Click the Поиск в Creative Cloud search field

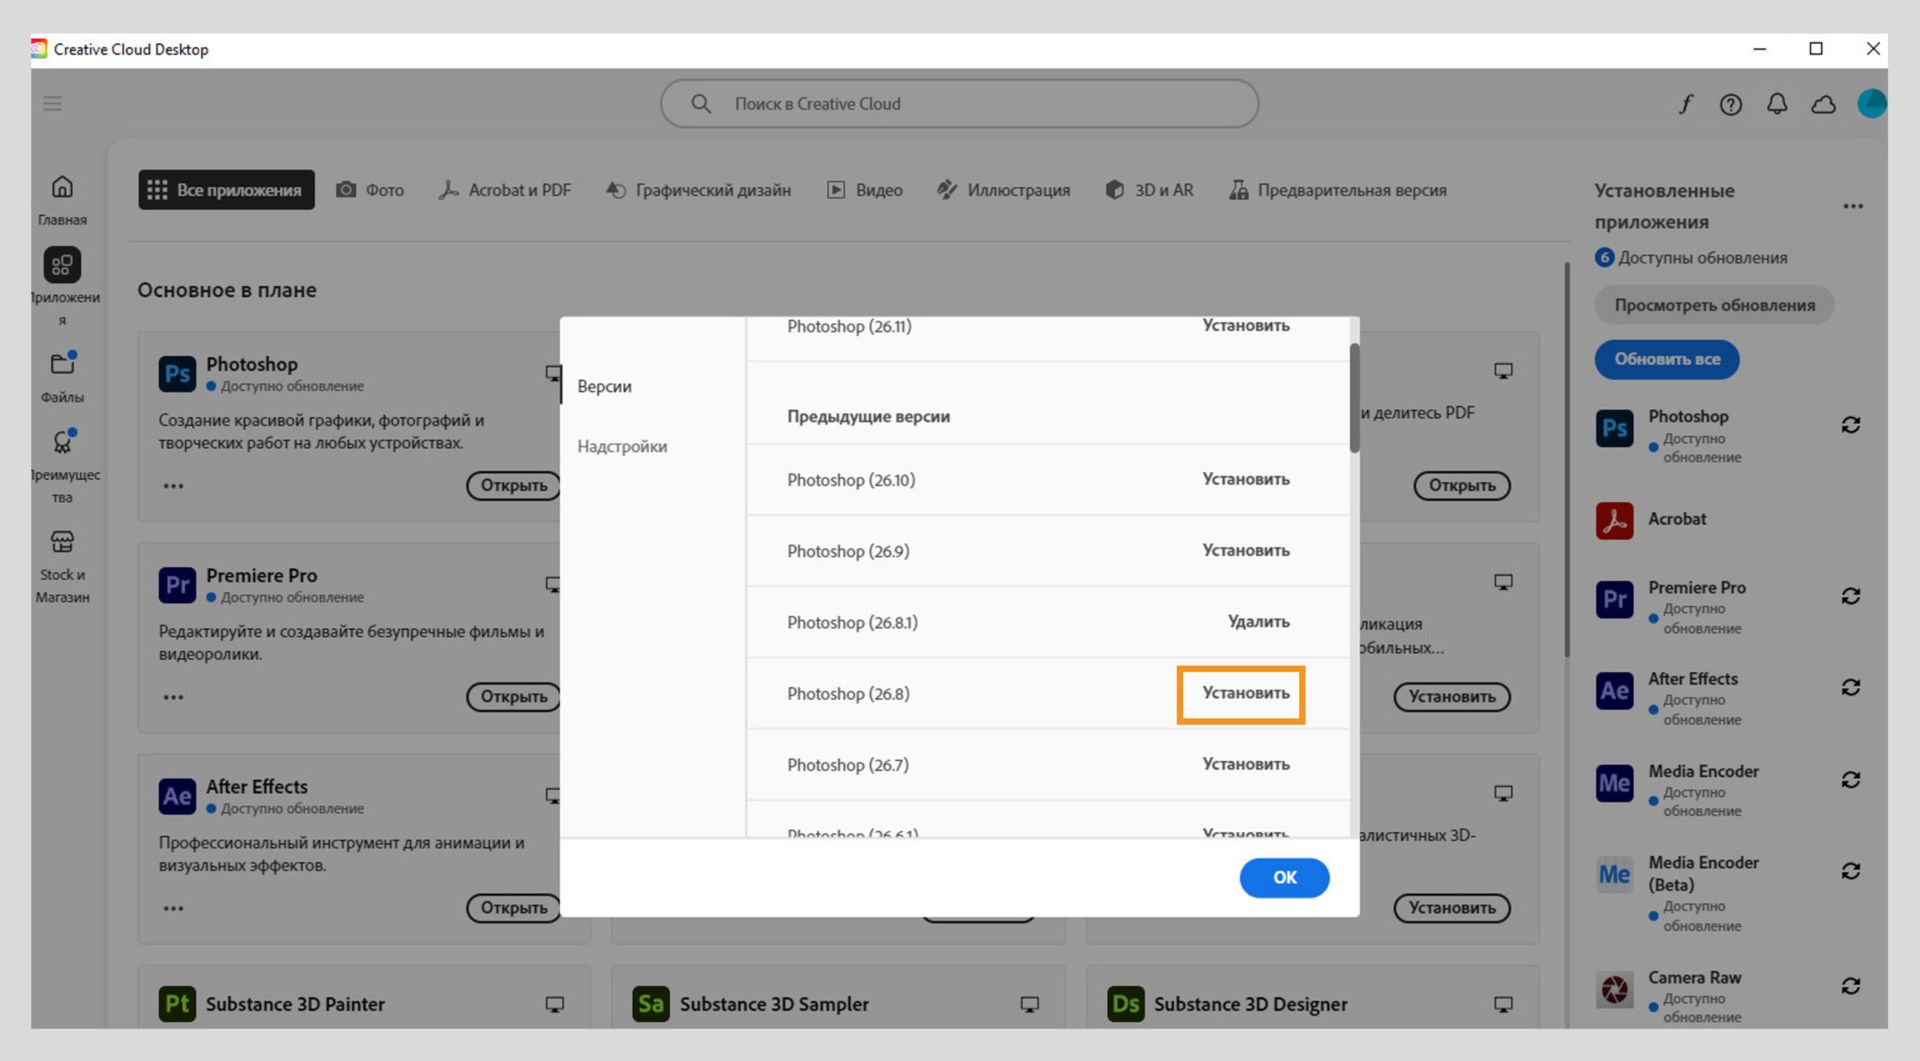959,103
